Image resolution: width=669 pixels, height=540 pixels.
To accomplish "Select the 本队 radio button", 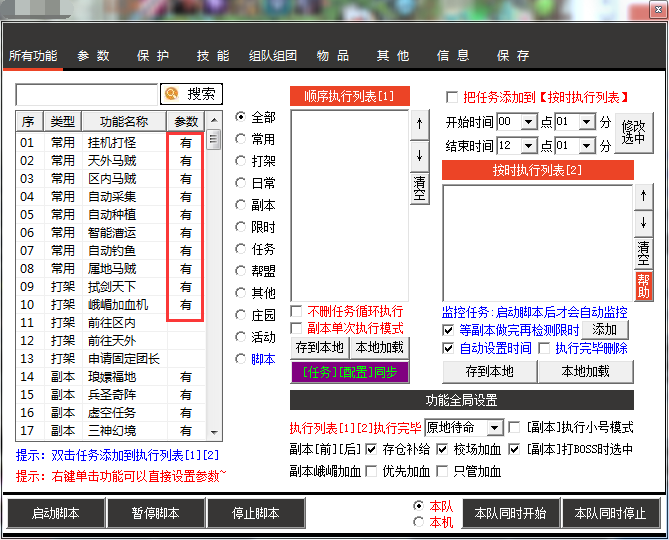I will click(419, 506).
